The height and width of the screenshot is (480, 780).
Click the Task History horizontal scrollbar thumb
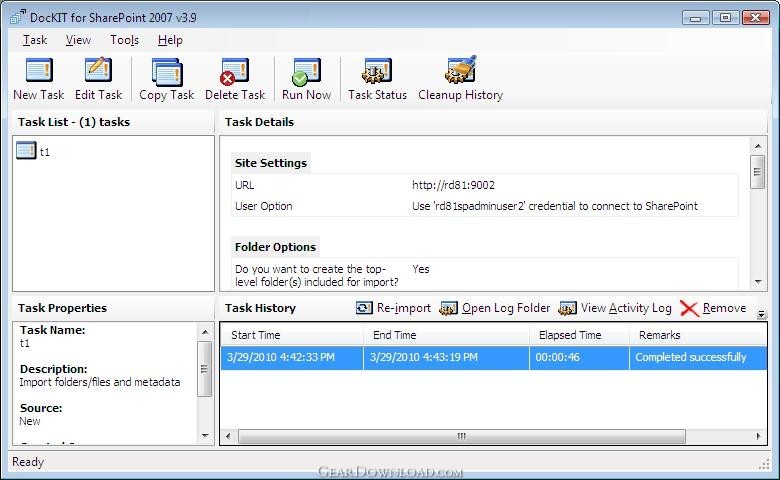(x=462, y=436)
